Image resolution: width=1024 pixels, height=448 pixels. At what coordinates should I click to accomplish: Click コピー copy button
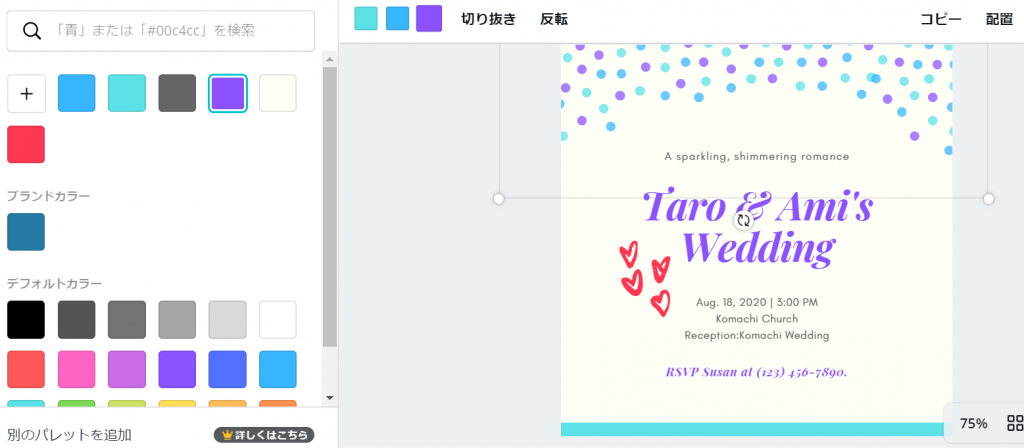pos(940,19)
